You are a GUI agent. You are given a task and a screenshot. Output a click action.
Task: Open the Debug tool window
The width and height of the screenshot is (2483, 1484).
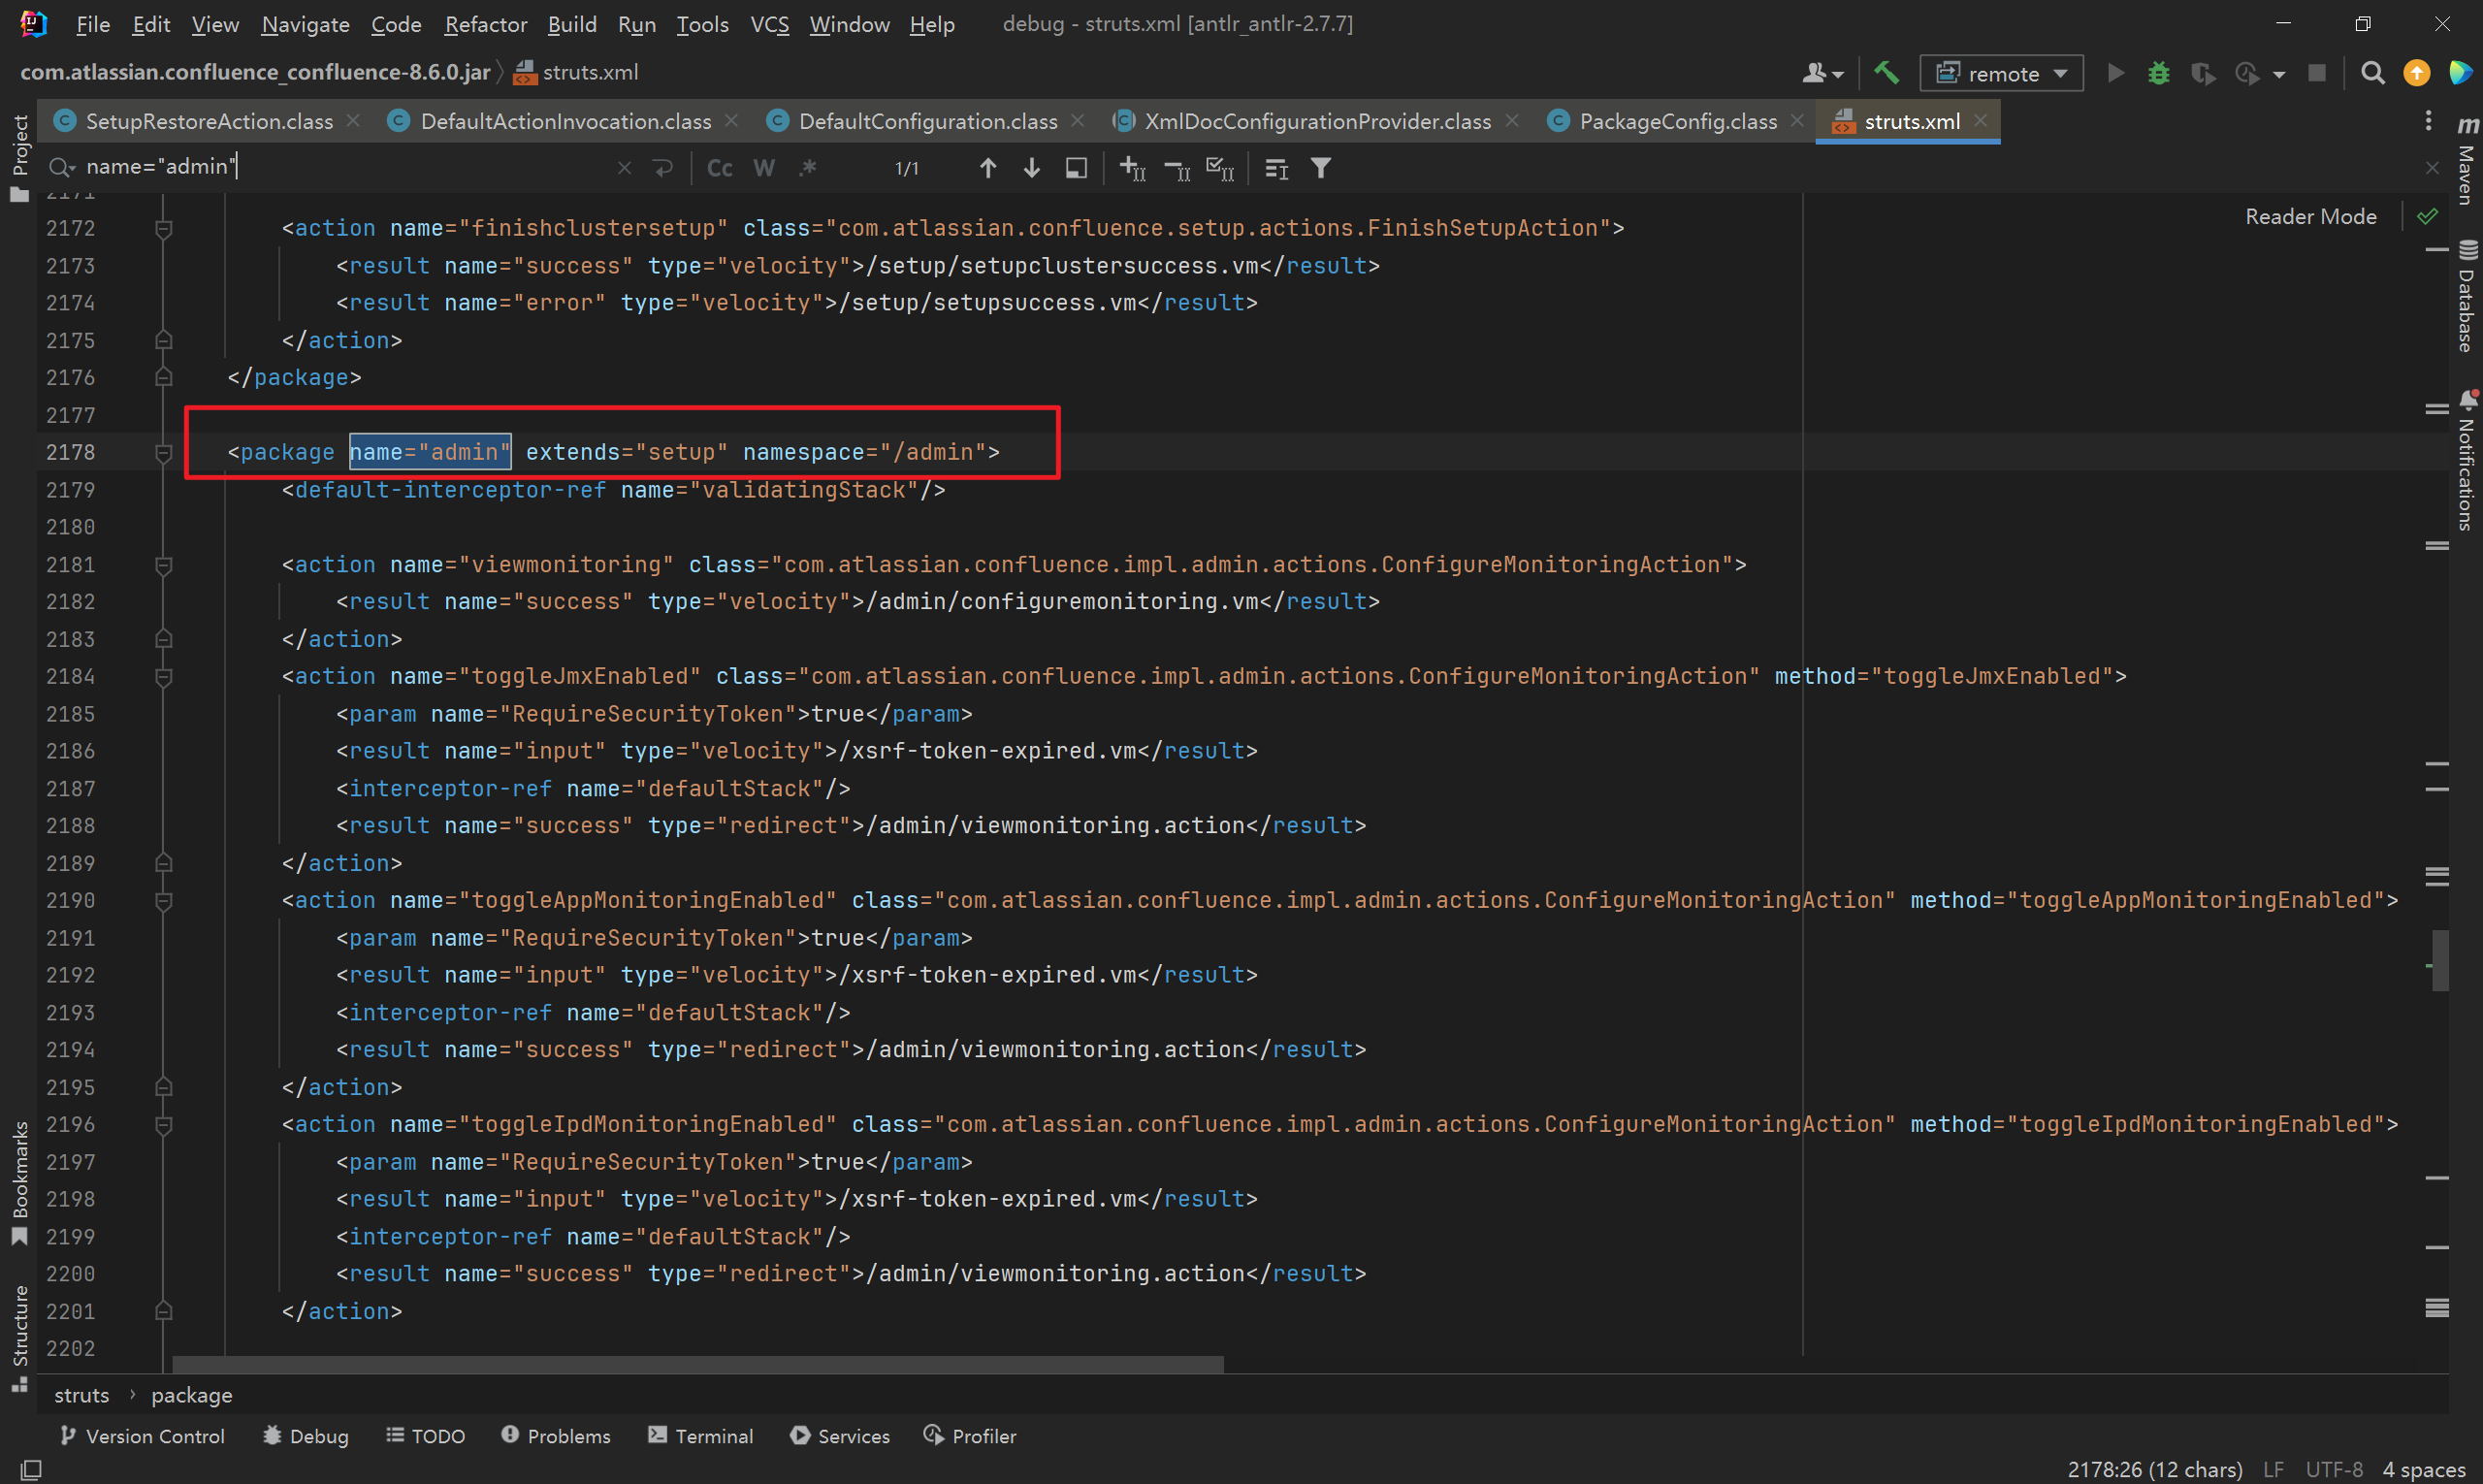click(x=306, y=1436)
